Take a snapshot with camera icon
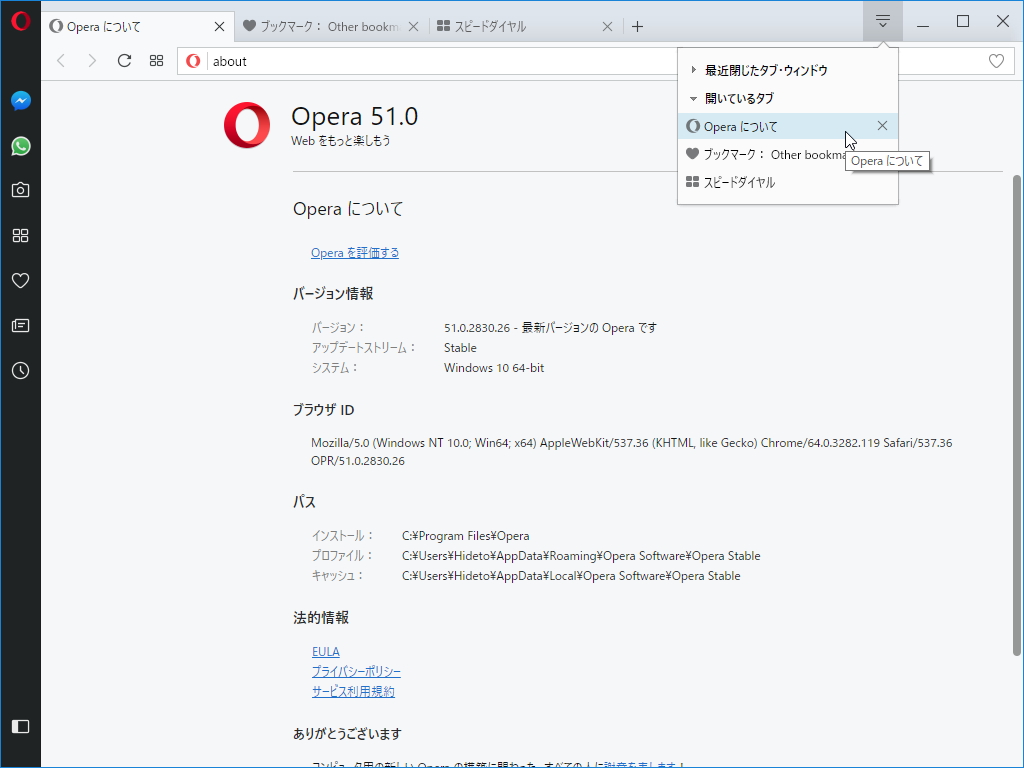 20,190
